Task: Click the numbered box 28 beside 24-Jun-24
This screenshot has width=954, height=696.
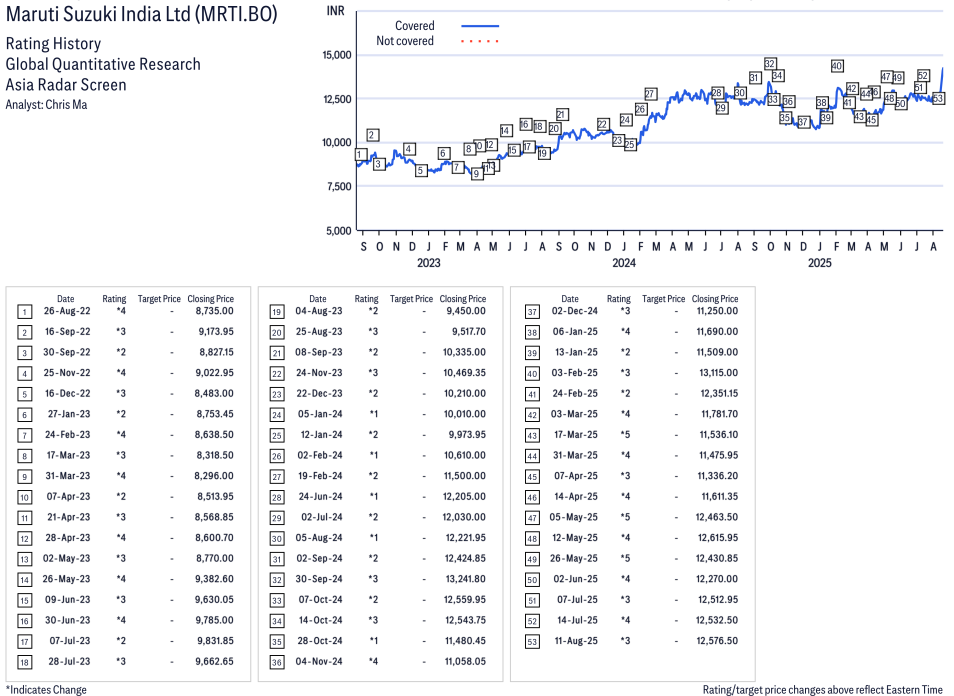Action: [x=277, y=498]
